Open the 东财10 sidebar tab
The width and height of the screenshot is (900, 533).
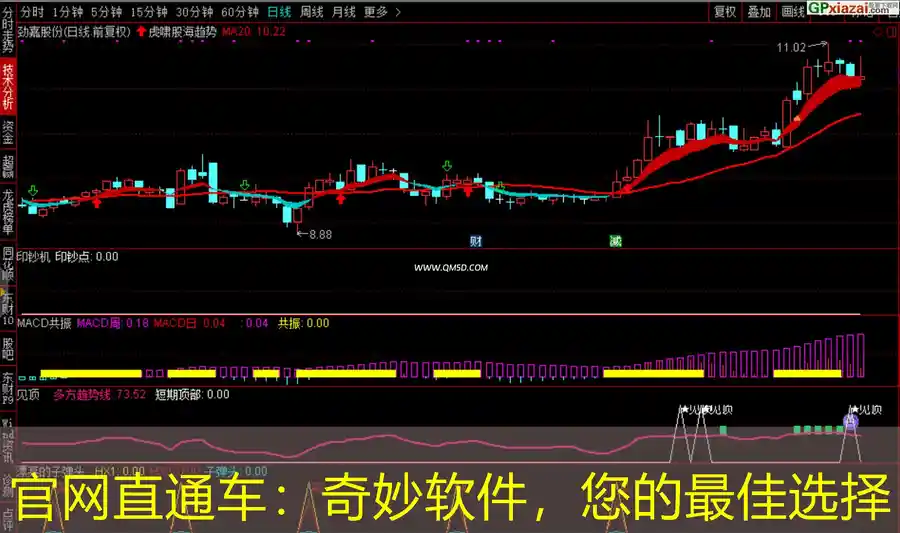(x=7, y=308)
